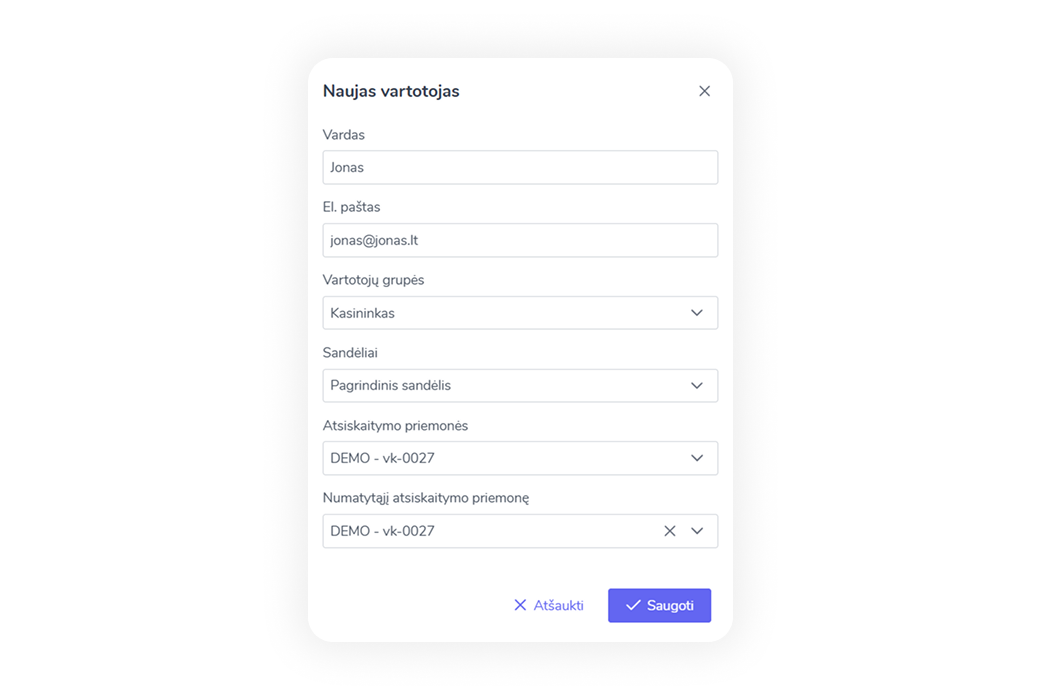This screenshot has width=1040, height=700.
Task: Clear the default payment method selection
Action: point(670,531)
